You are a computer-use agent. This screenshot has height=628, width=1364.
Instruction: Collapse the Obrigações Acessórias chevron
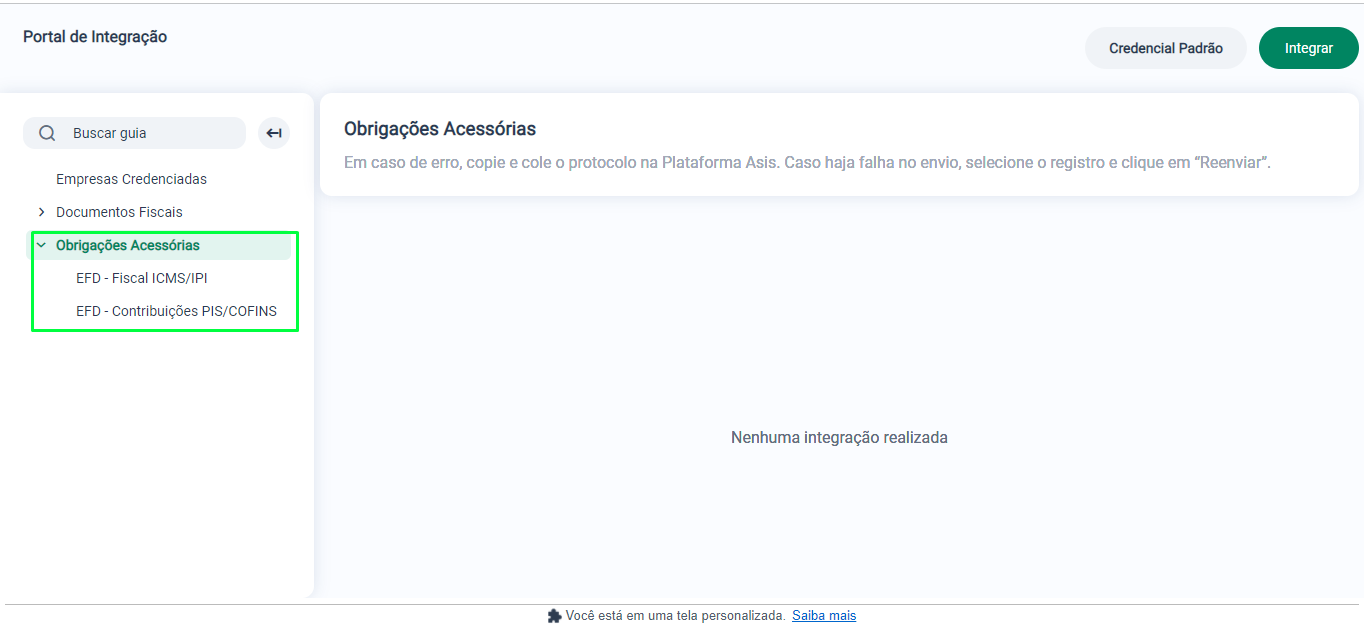point(41,245)
